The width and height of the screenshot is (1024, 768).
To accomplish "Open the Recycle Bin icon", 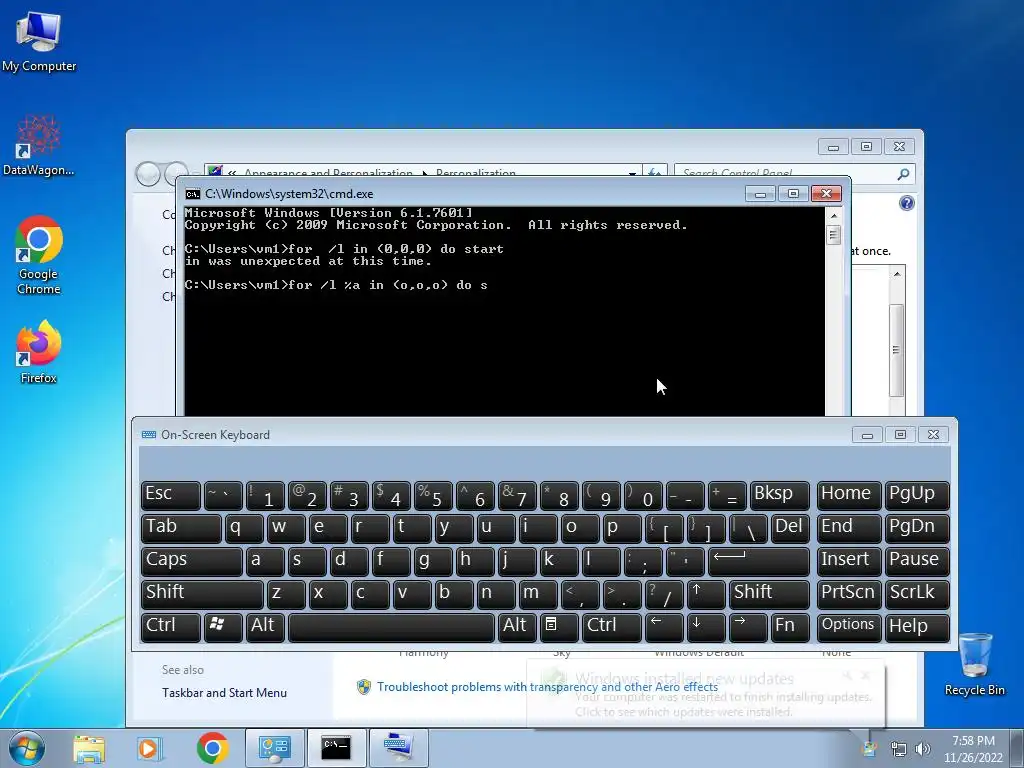I will [x=974, y=664].
